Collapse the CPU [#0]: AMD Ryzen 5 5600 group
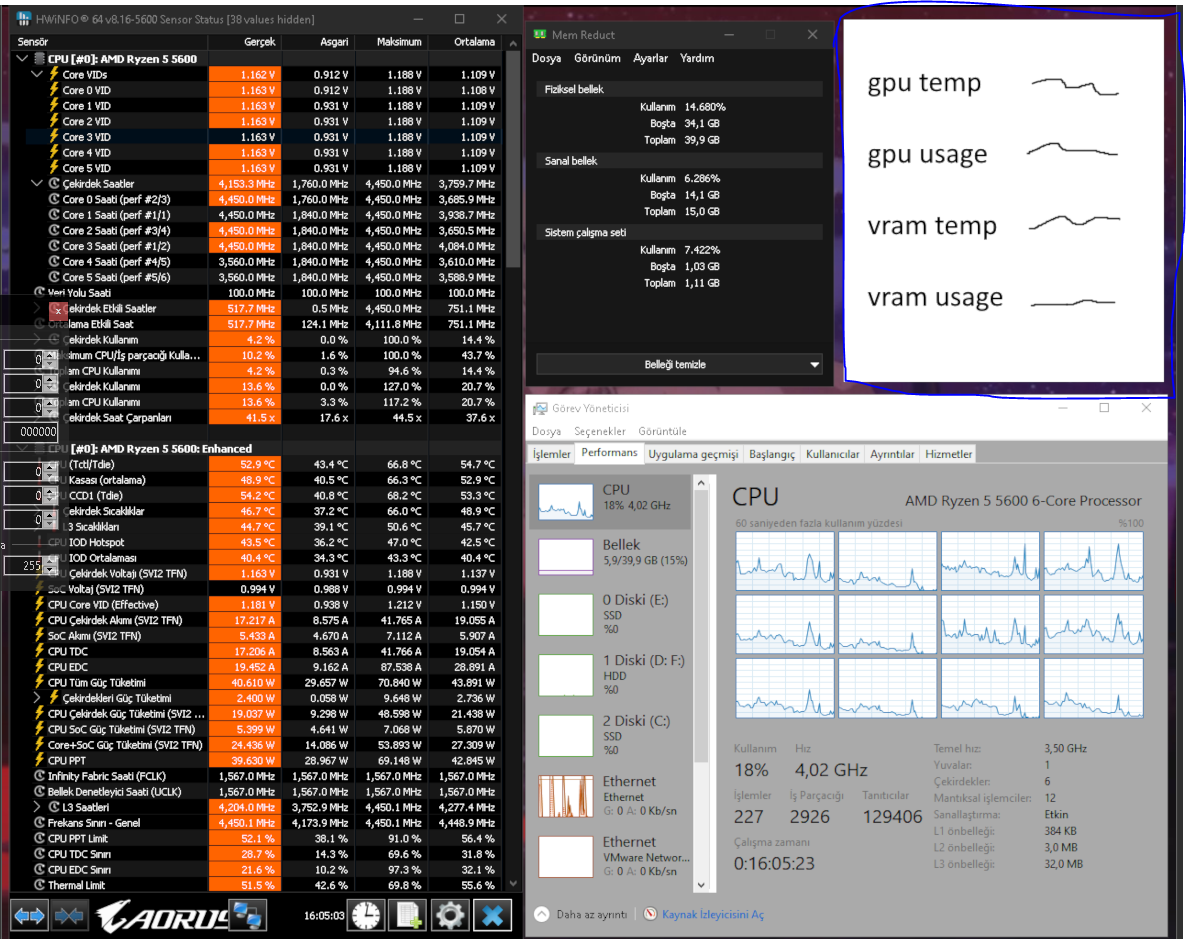1186x939 pixels. pos(22,58)
